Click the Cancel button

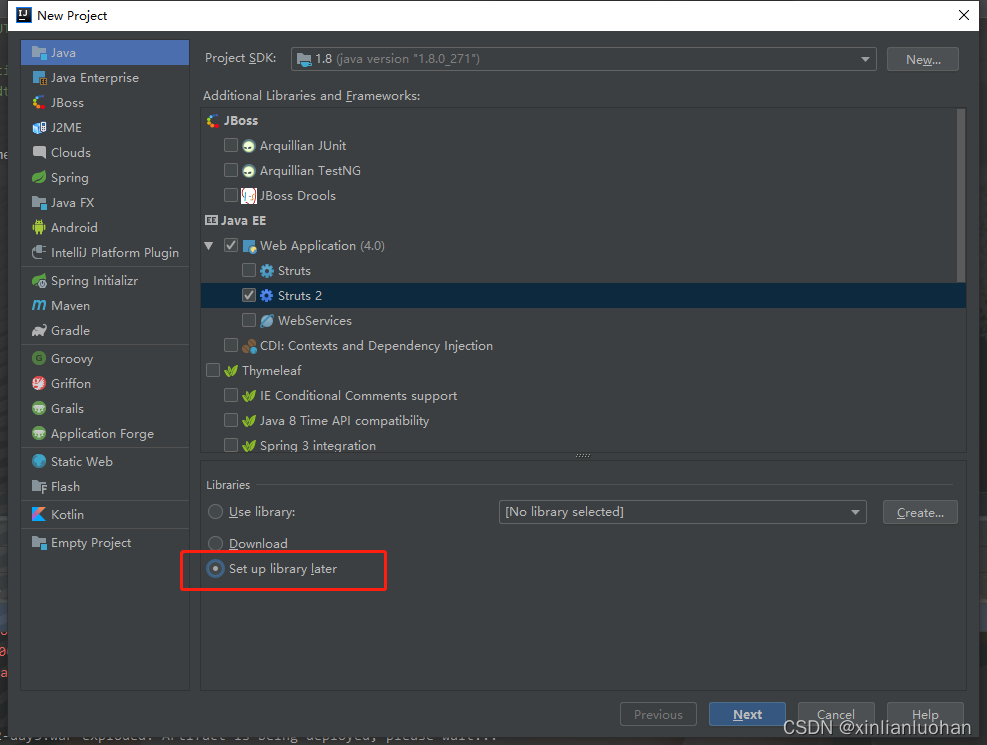coord(836,714)
